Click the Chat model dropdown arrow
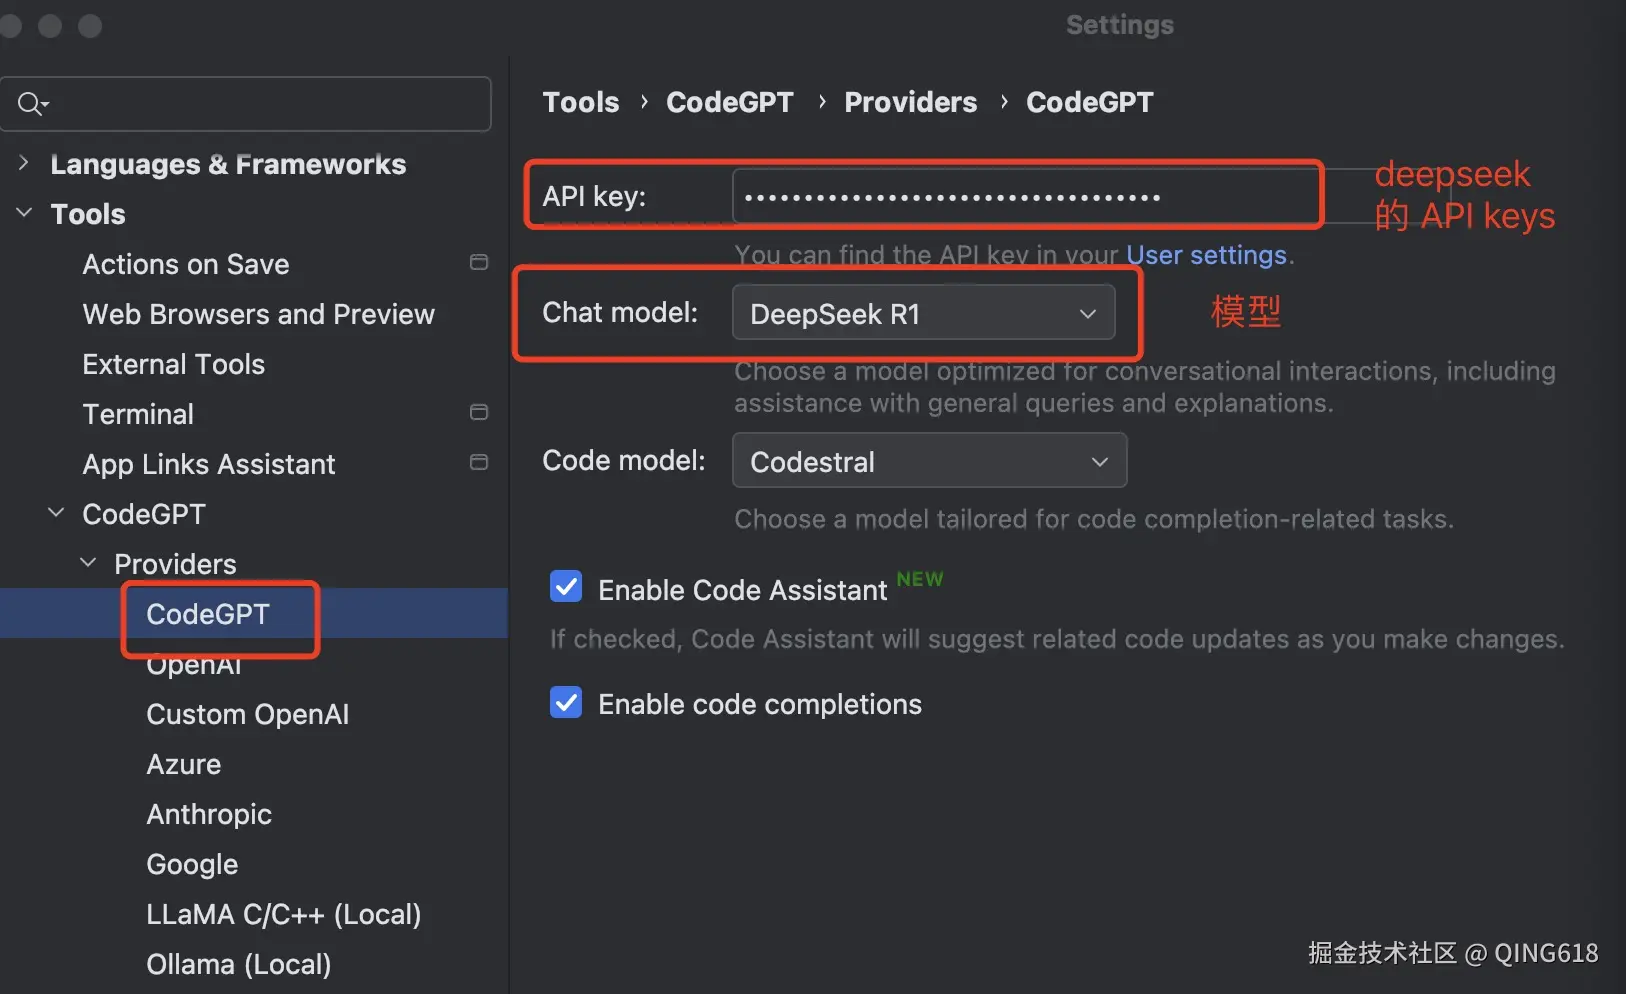This screenshot has width=1626, height=994. point(1087,314)
